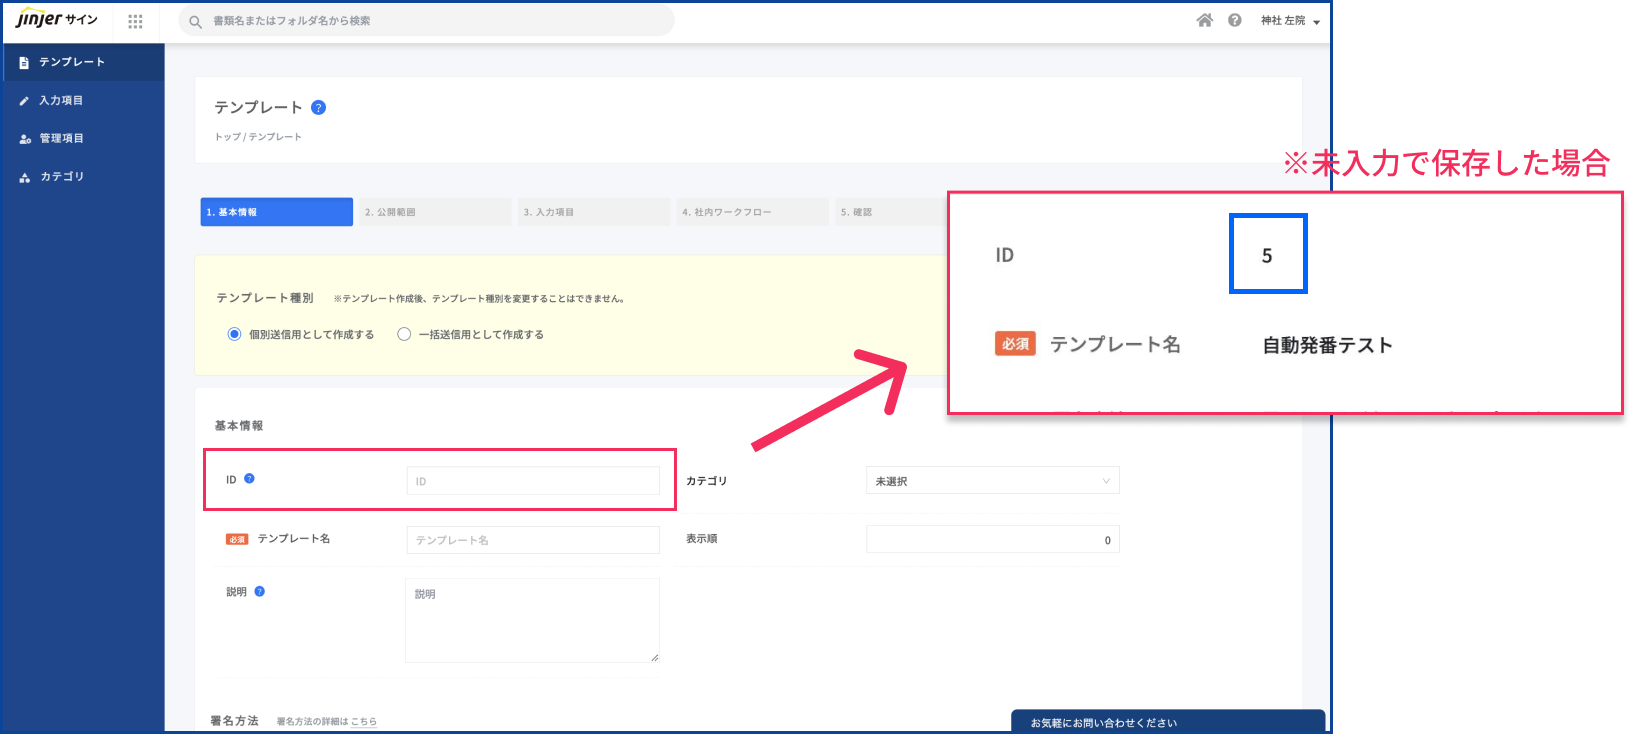Open the header help question icon
The image size is (1631, 734).
tap(1235, 20)
